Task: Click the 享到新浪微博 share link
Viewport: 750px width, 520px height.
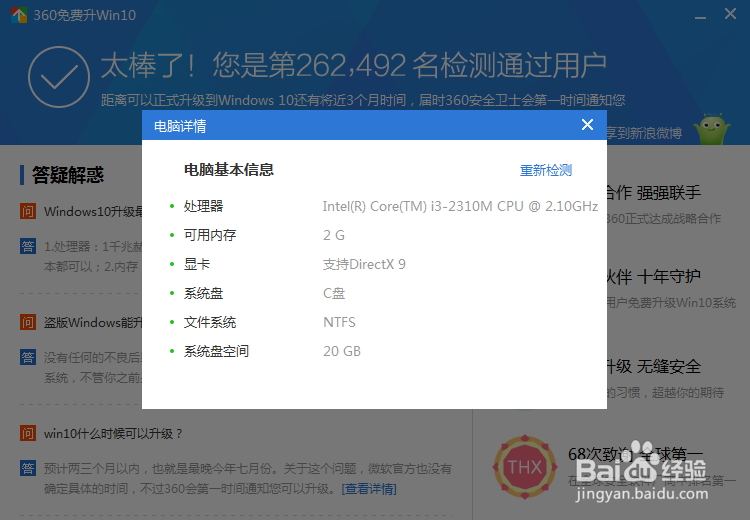Action: click(644, 133)
